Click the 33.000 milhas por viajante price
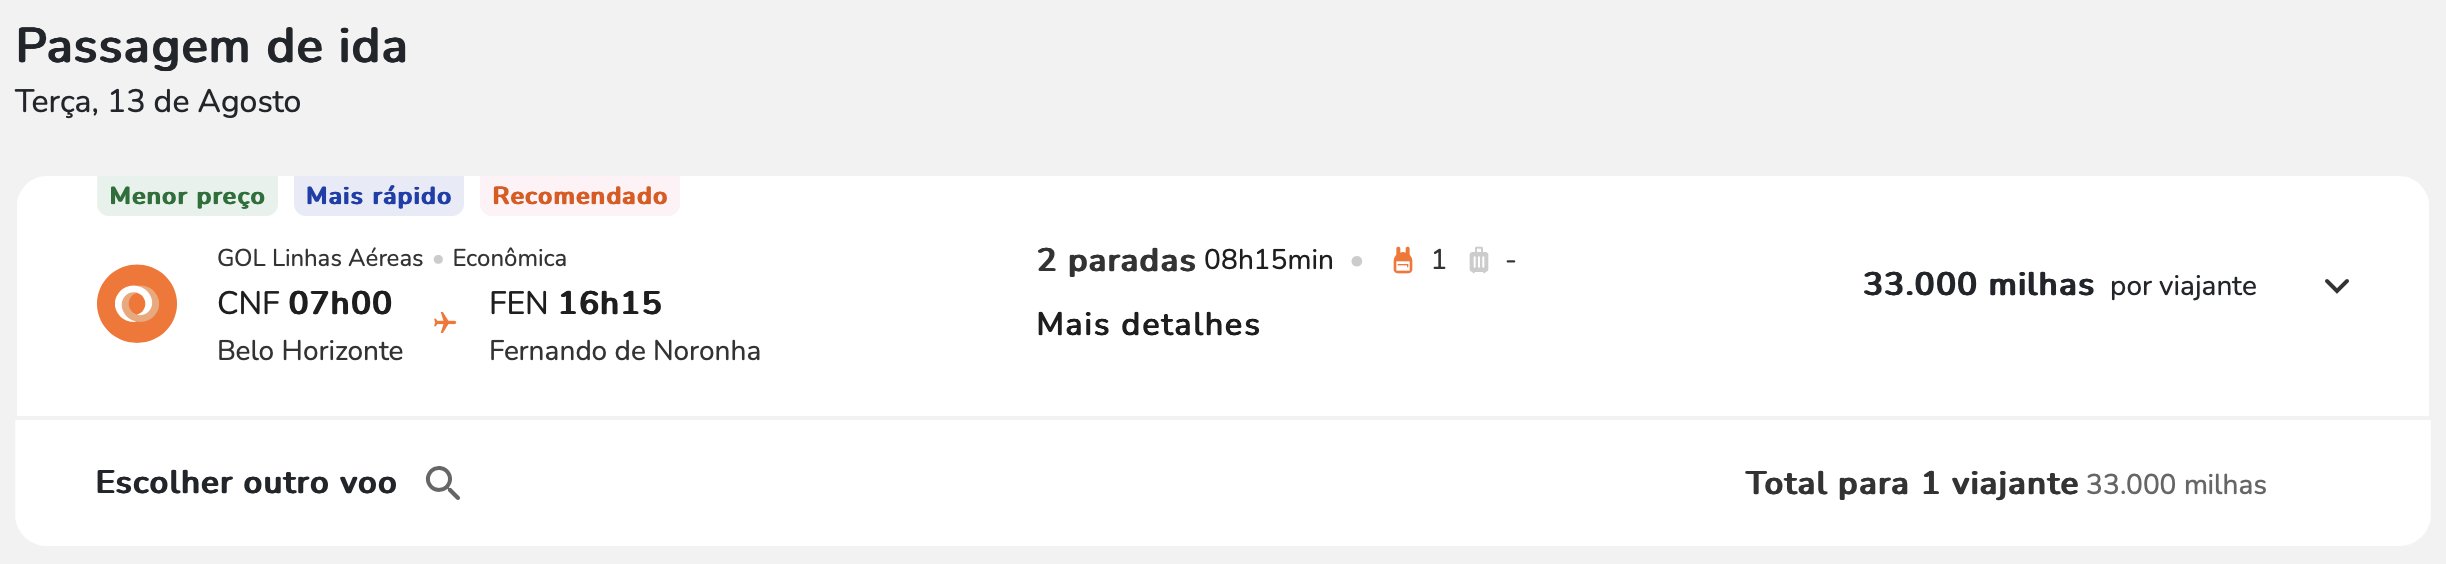The image size is (2446, 564). tap(2059, 285)
